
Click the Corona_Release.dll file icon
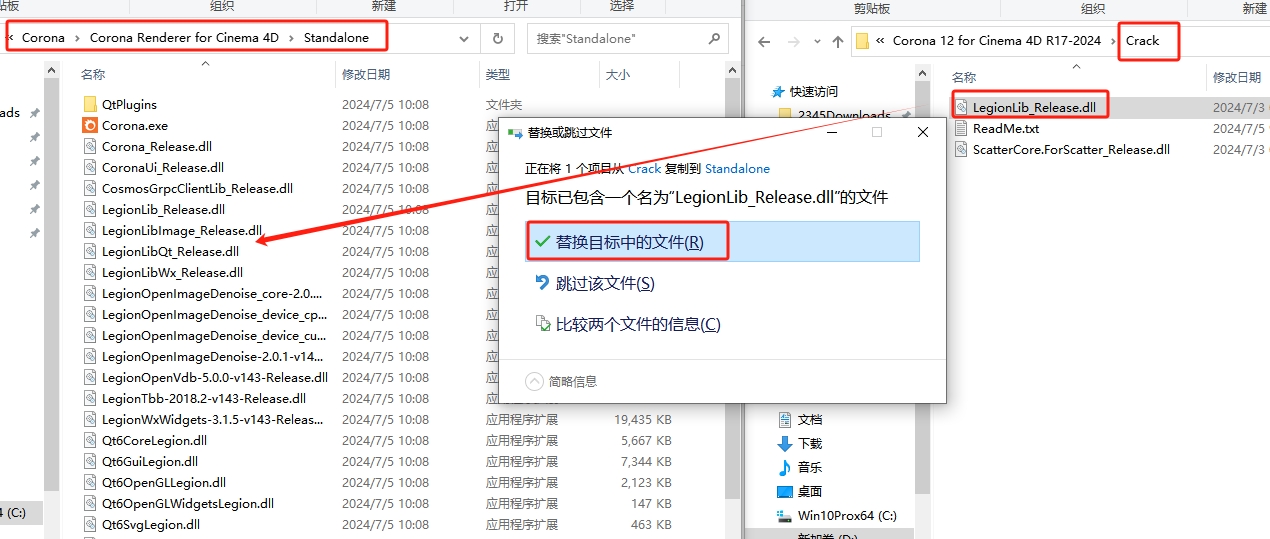tap(90, 146)
